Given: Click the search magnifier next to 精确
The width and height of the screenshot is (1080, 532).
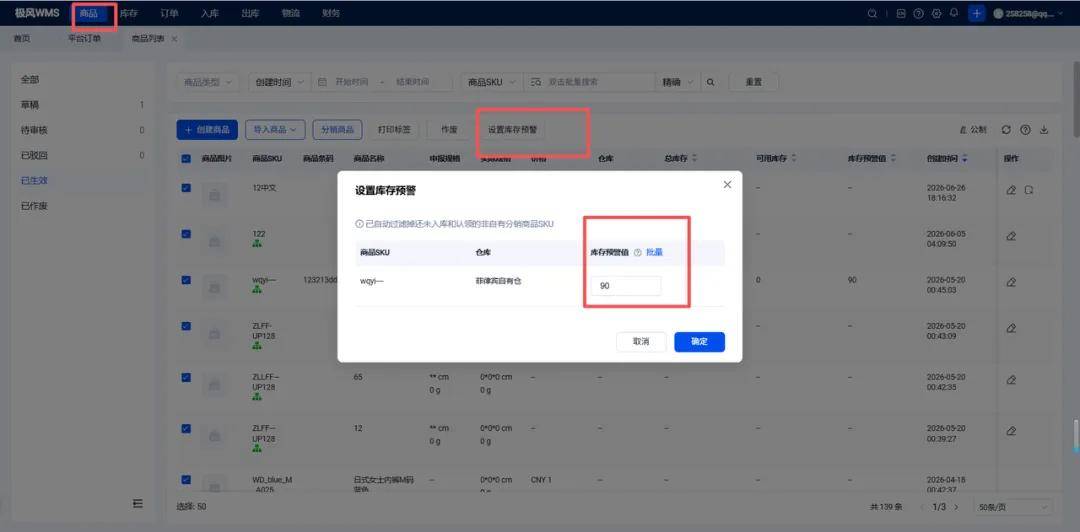Looking at the screenshot, I should tap(710, 82).
